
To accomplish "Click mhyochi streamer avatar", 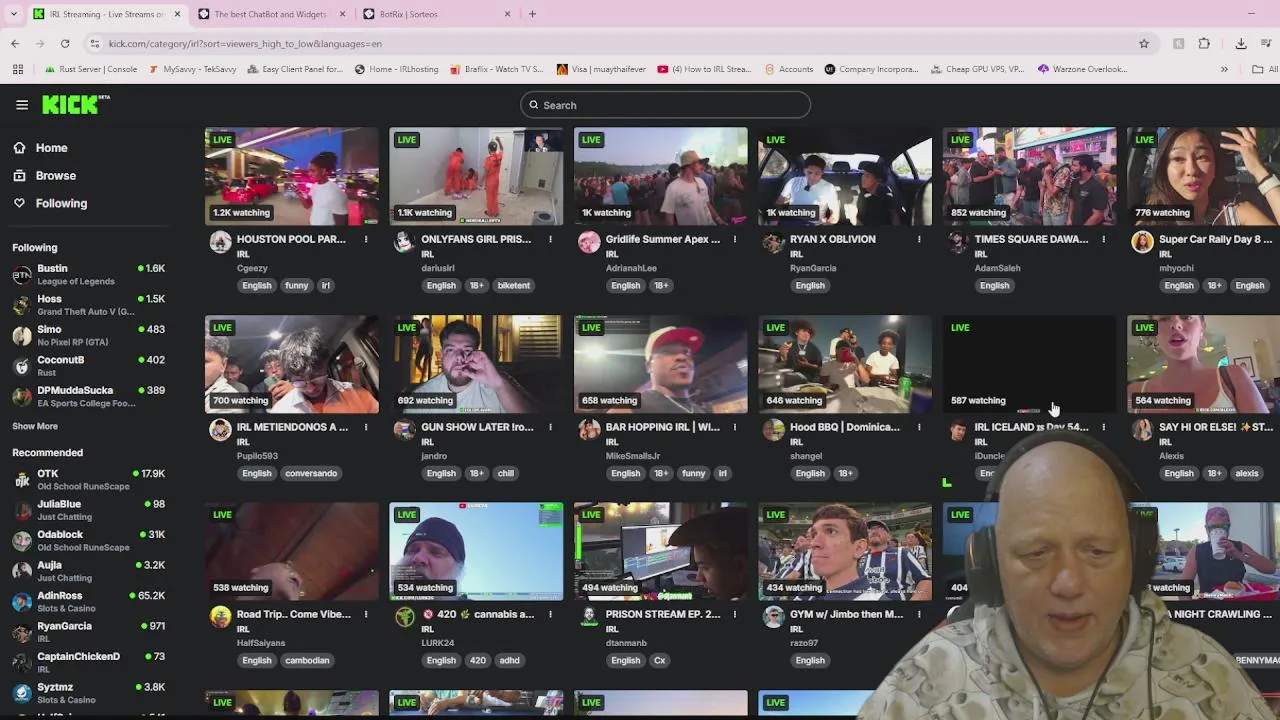I will [1142, 242].
